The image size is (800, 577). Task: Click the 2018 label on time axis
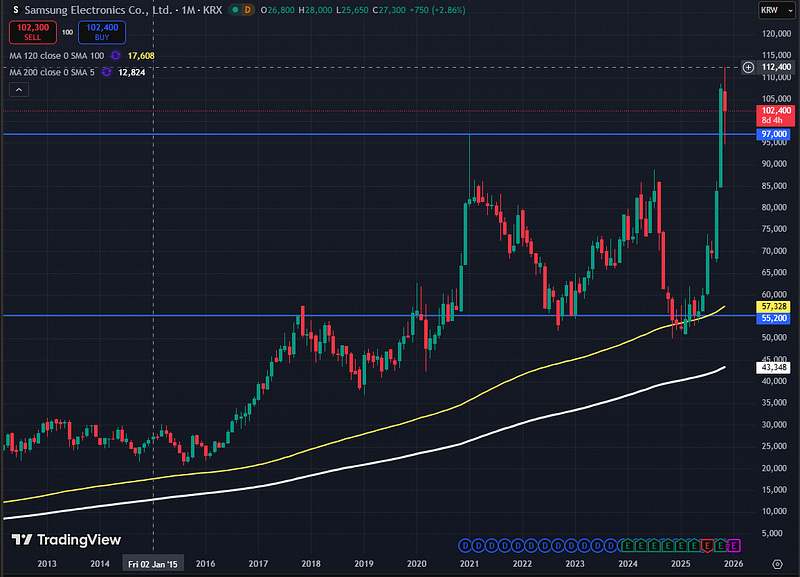[311, 564]
